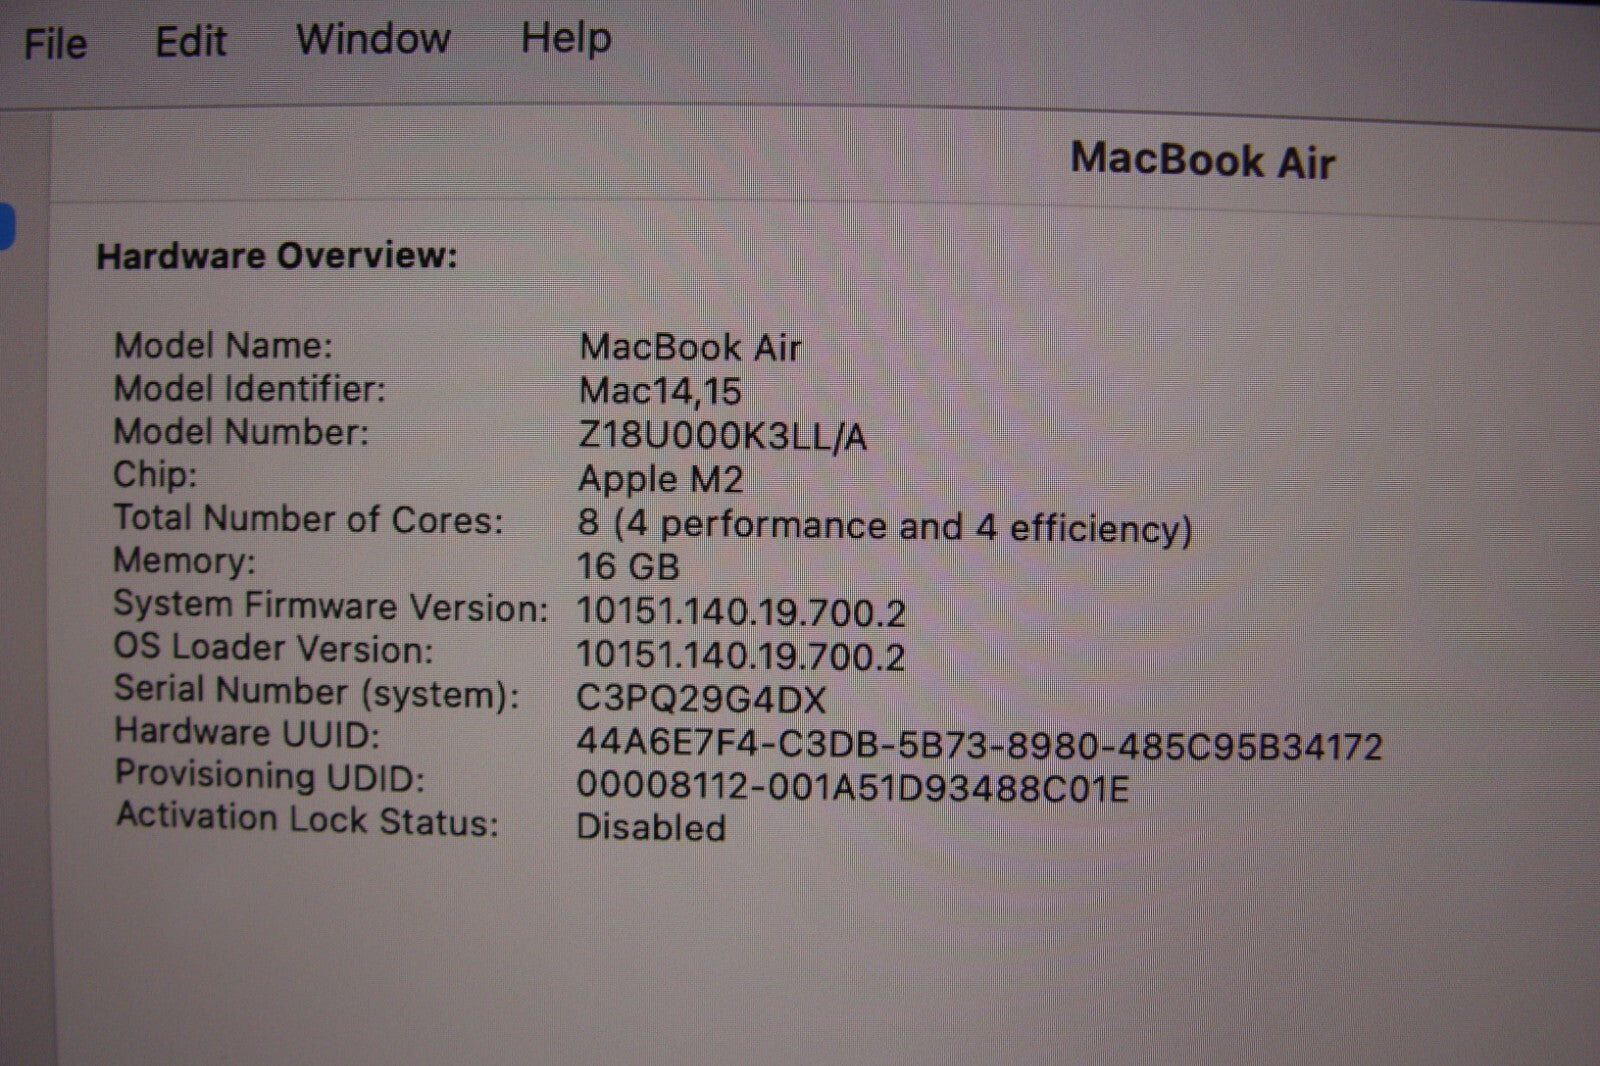Click the Activation Lock Status value Disabled
The image size is (1600, 1066).
point(651,828)
